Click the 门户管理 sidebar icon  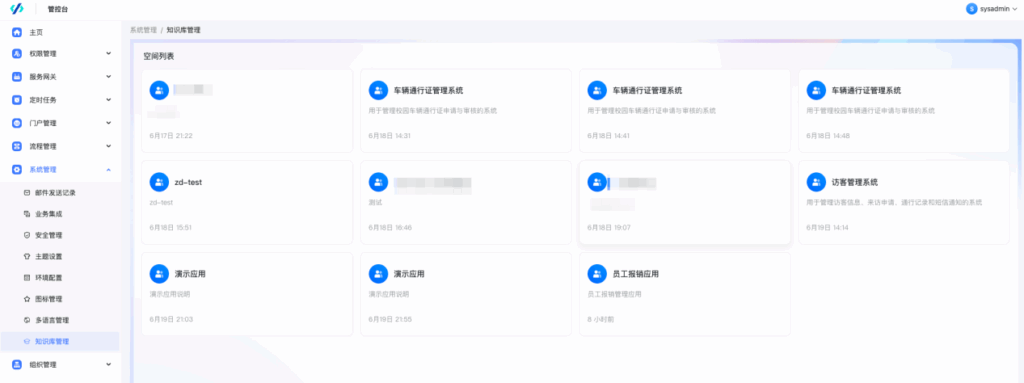pyautogui.click(x=17, y=123)
